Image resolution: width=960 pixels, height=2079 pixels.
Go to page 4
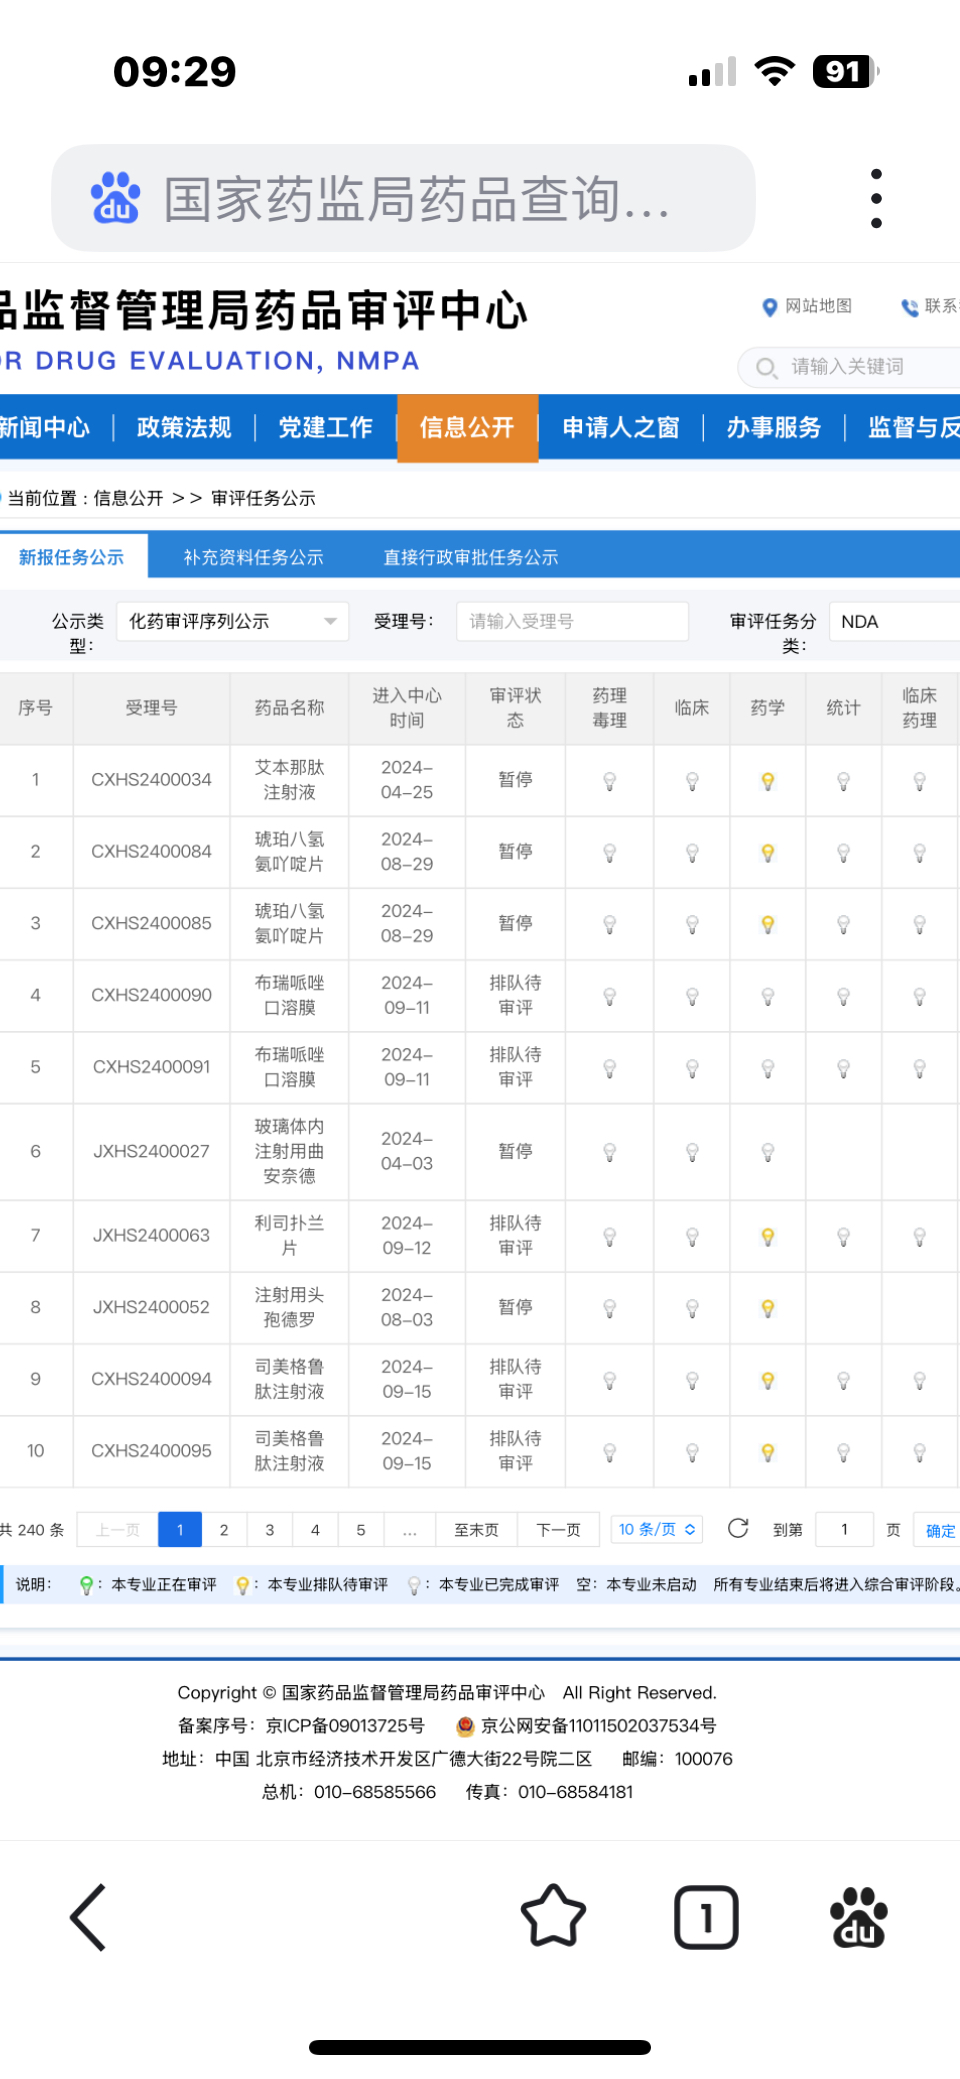[316, 1529]
